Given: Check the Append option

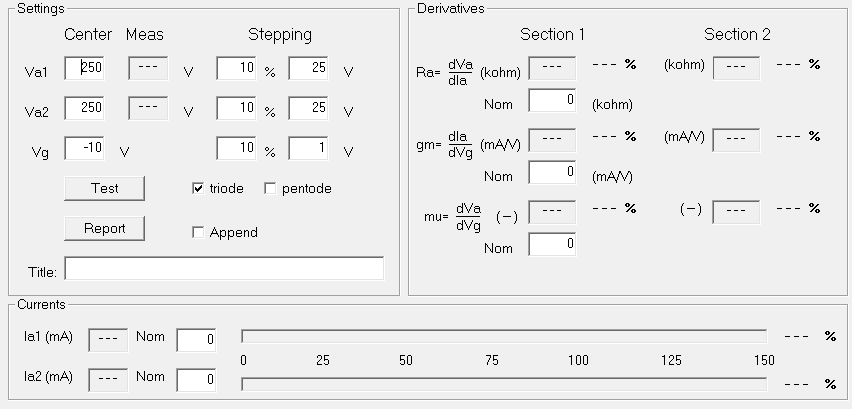Looking at the screenshot, I should 198,232.
